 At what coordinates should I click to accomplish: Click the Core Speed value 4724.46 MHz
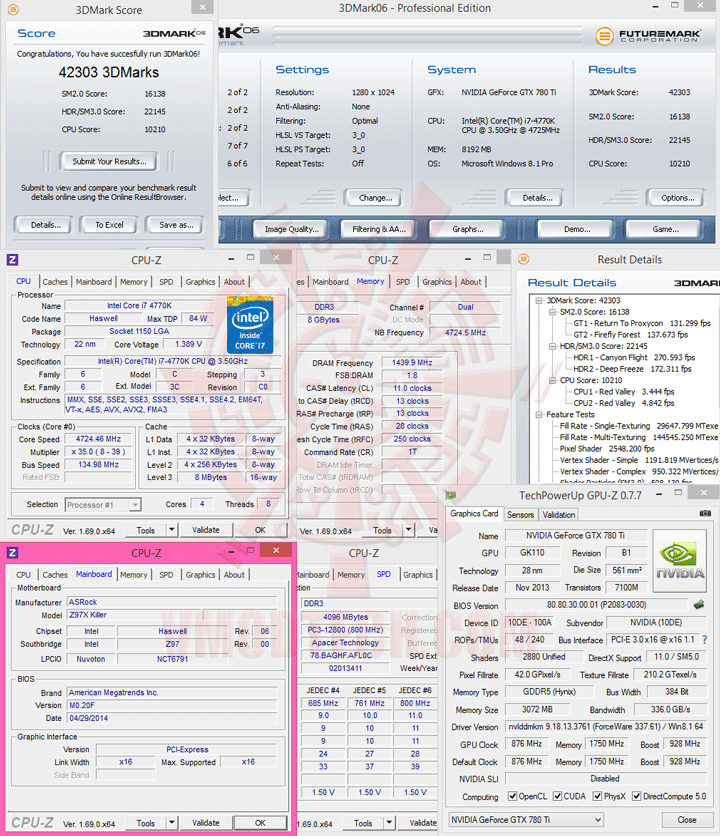coord(98,439)
